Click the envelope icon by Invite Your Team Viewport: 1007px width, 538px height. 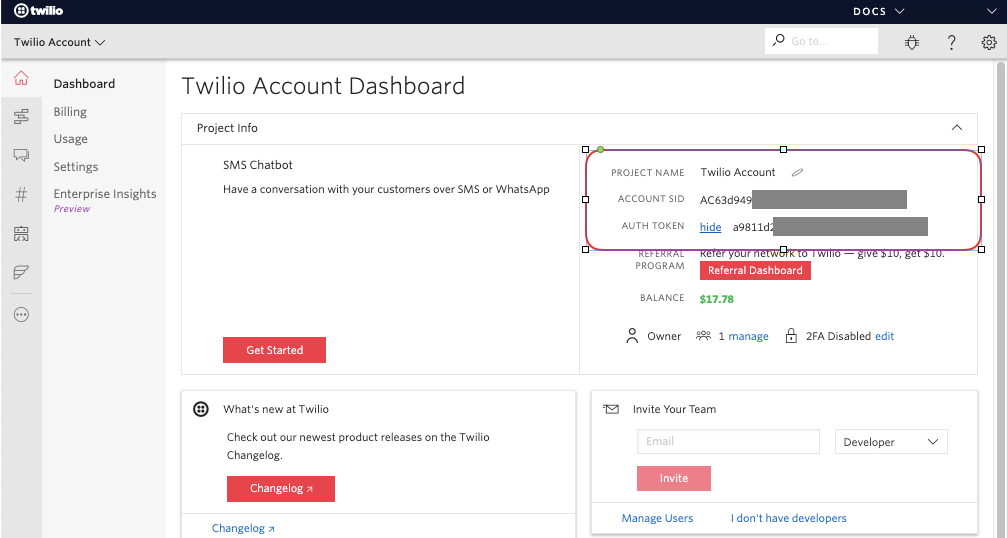[611, 409]
